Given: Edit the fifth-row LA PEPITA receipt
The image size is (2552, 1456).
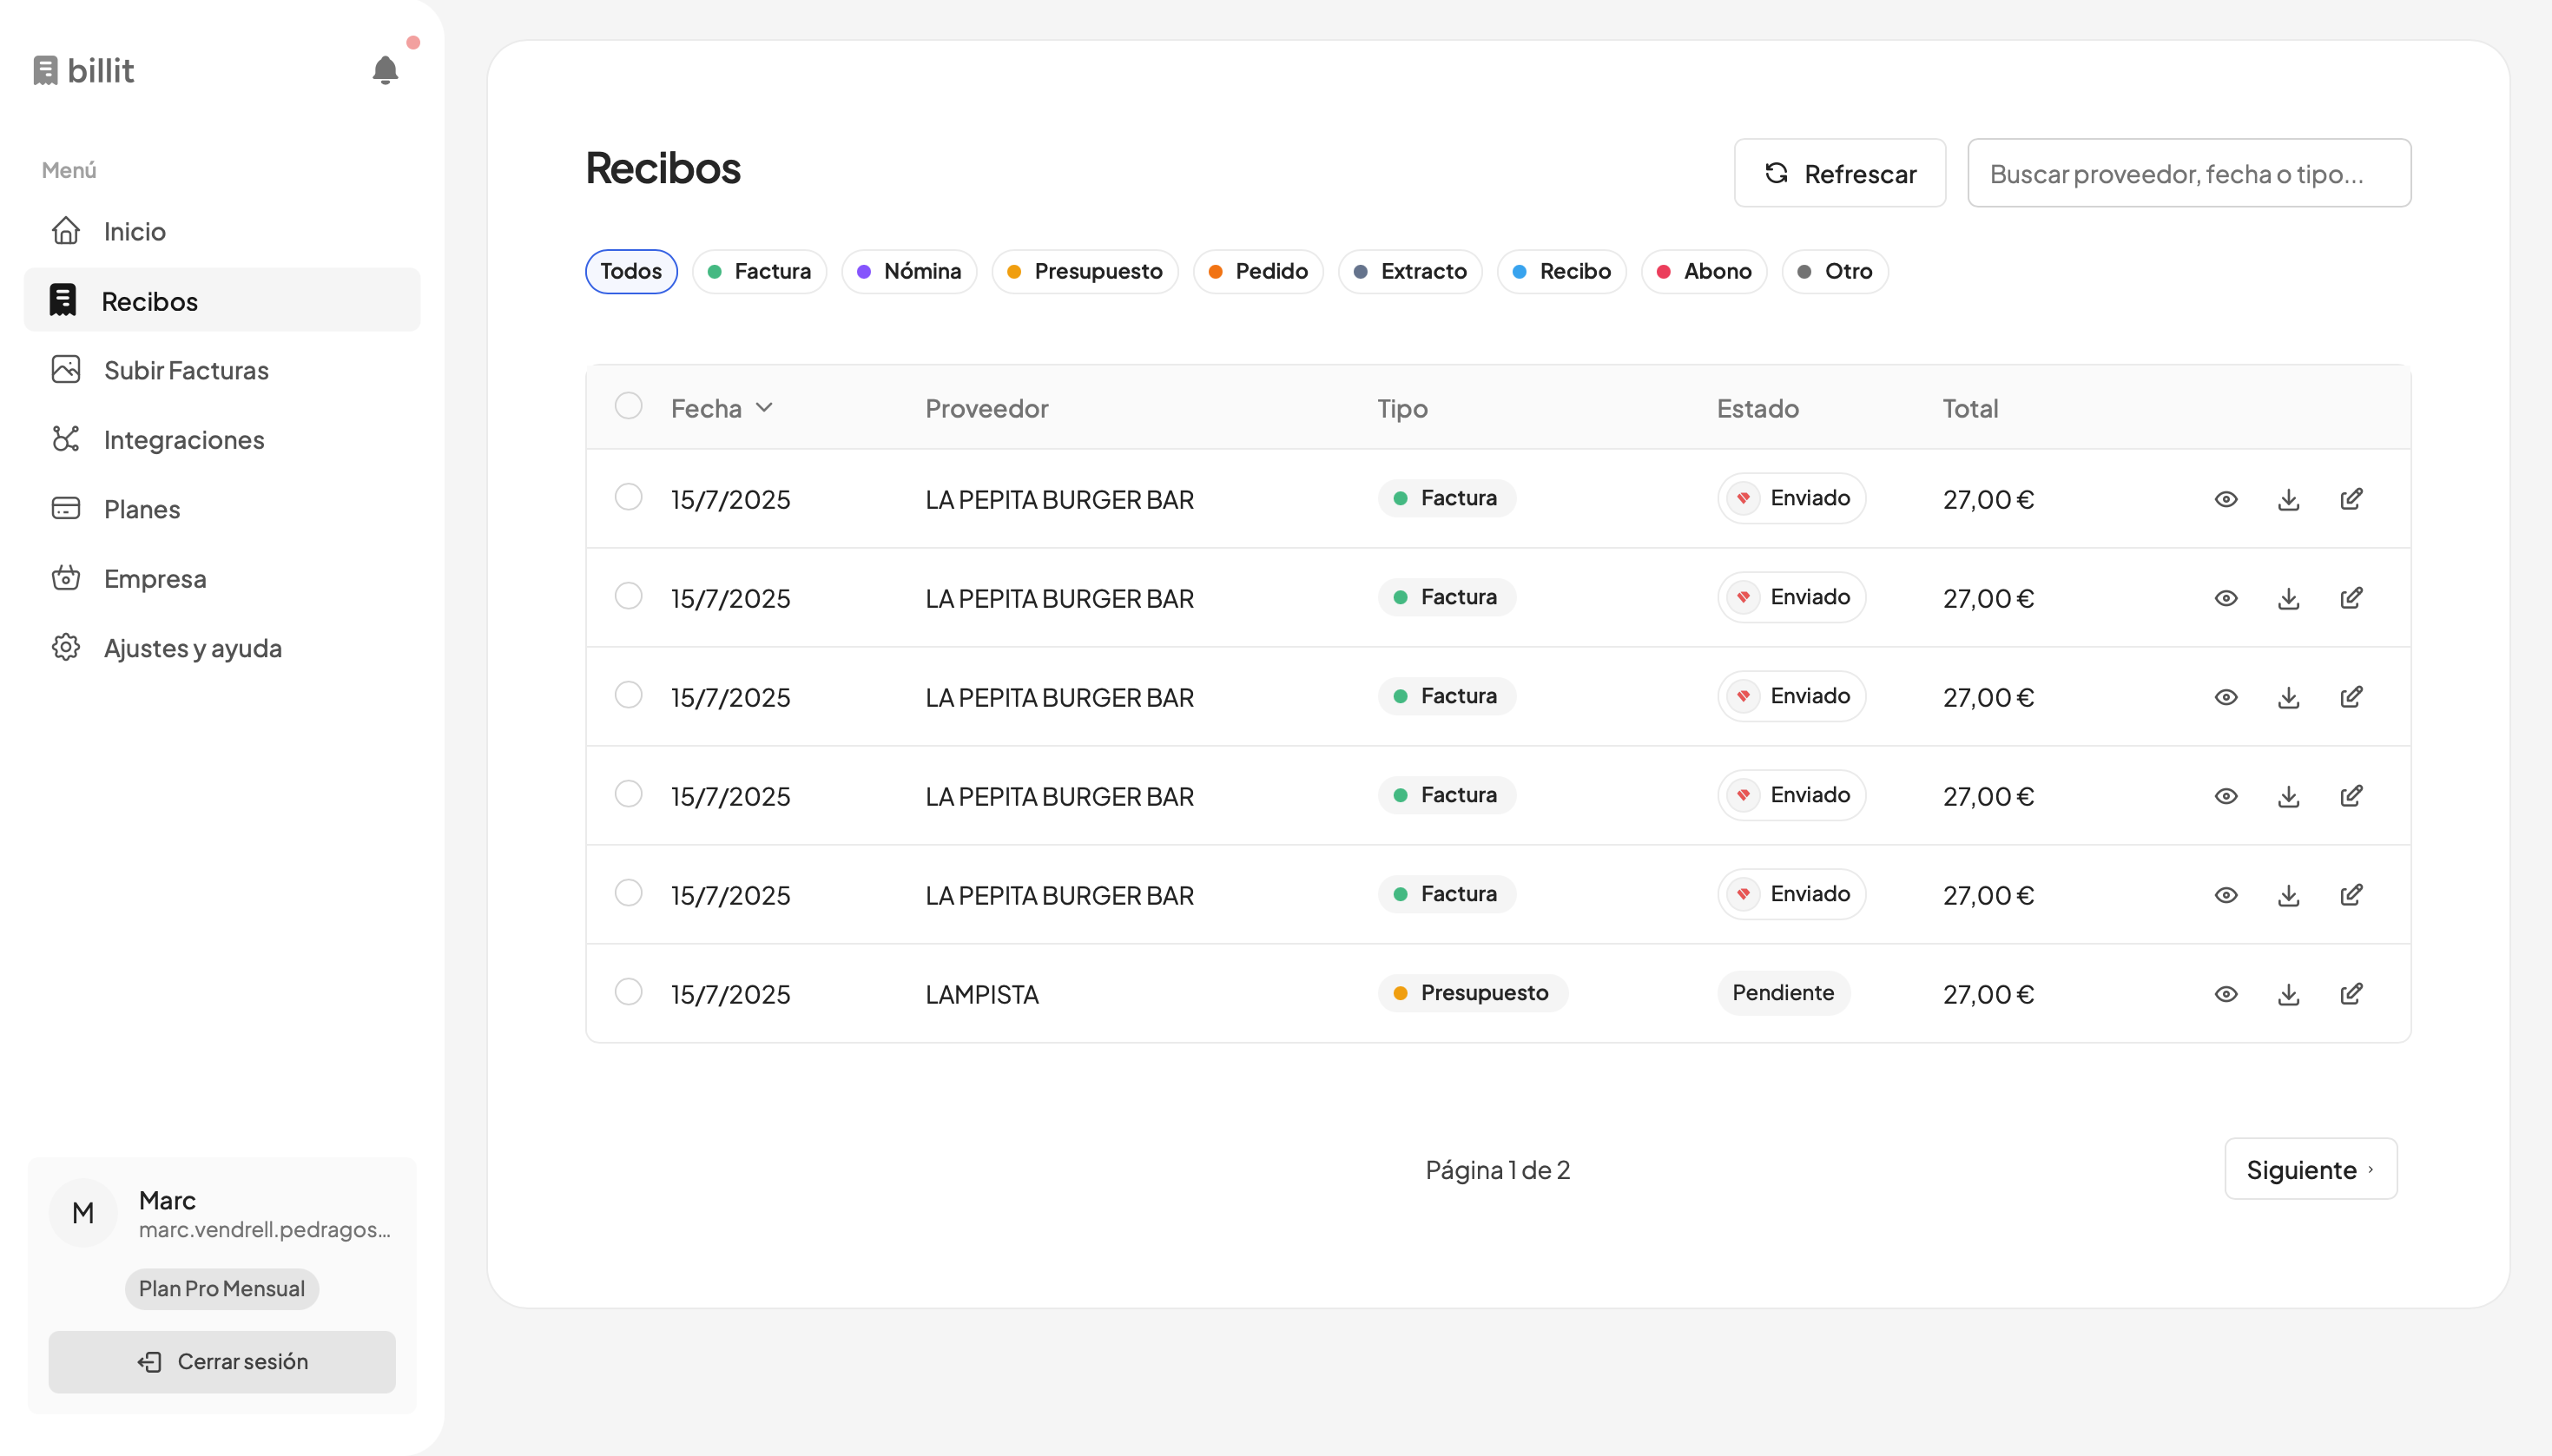Looking at the screenshot, I should [2352, 894].
